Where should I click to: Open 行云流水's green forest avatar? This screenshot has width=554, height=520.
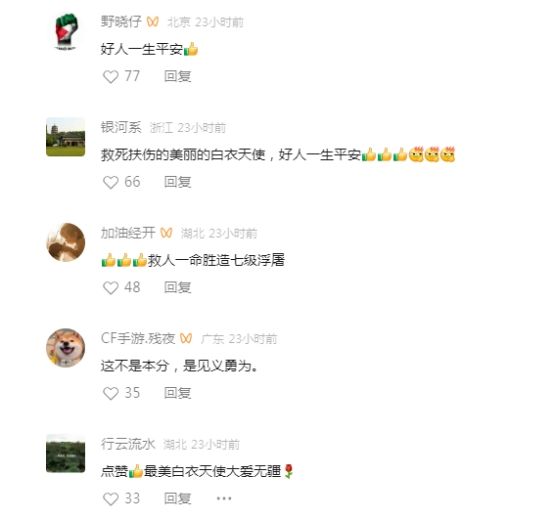(x=66, y=454)
